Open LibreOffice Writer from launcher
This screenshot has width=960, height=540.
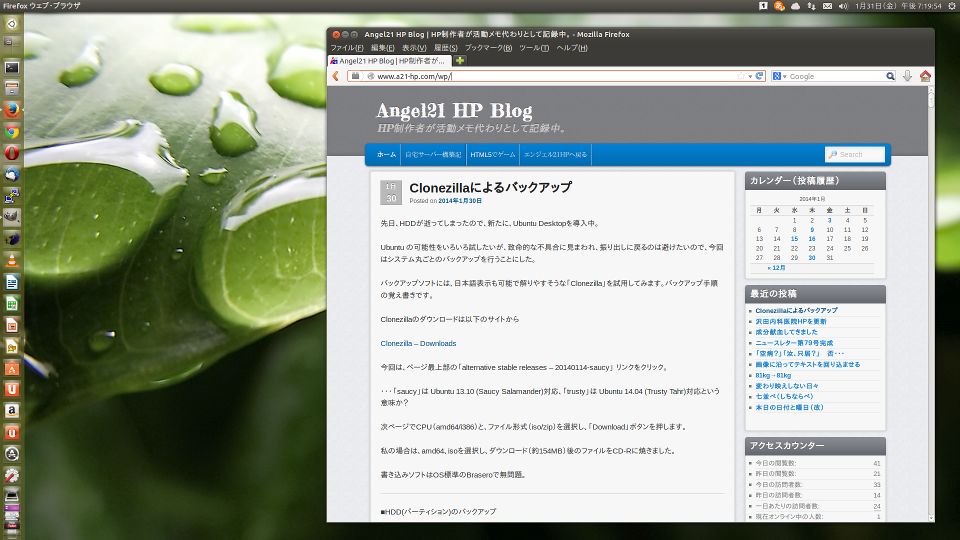(x=12, y=282)
